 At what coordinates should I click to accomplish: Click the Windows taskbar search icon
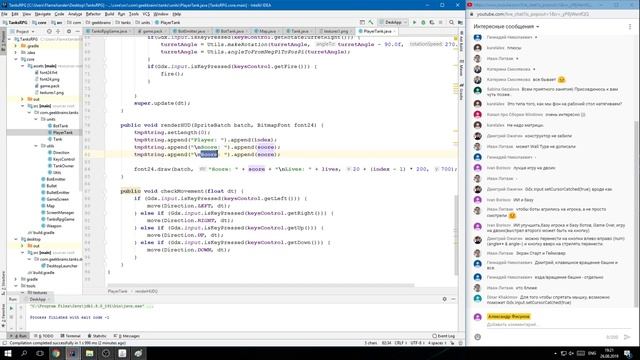24,353
